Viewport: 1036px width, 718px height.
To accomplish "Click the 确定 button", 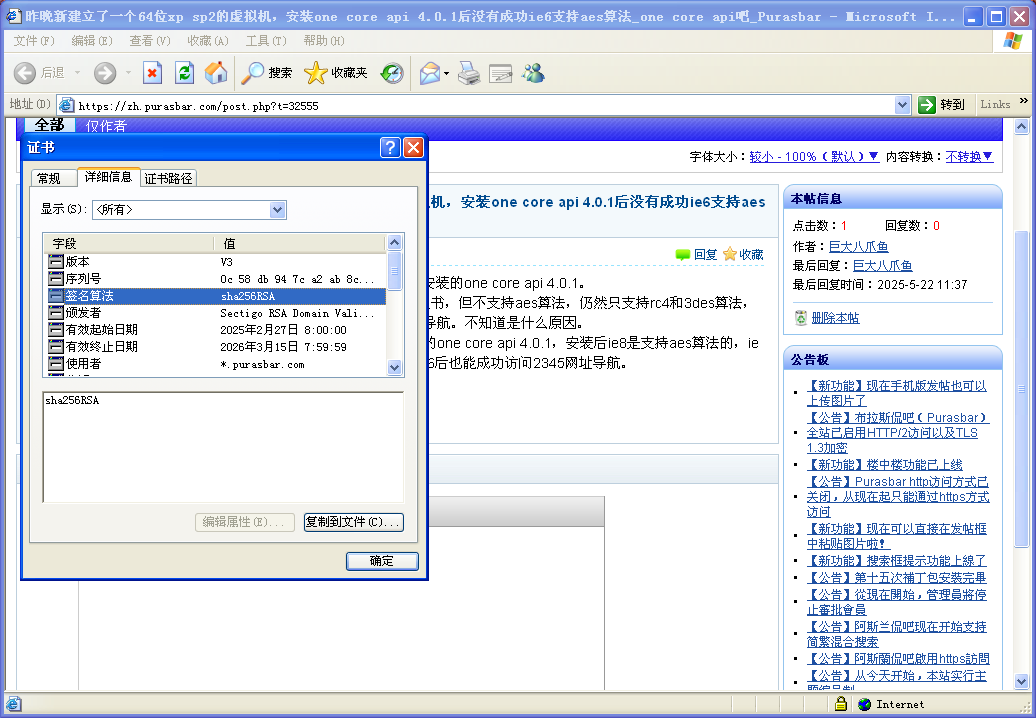I will click(382, 561).
